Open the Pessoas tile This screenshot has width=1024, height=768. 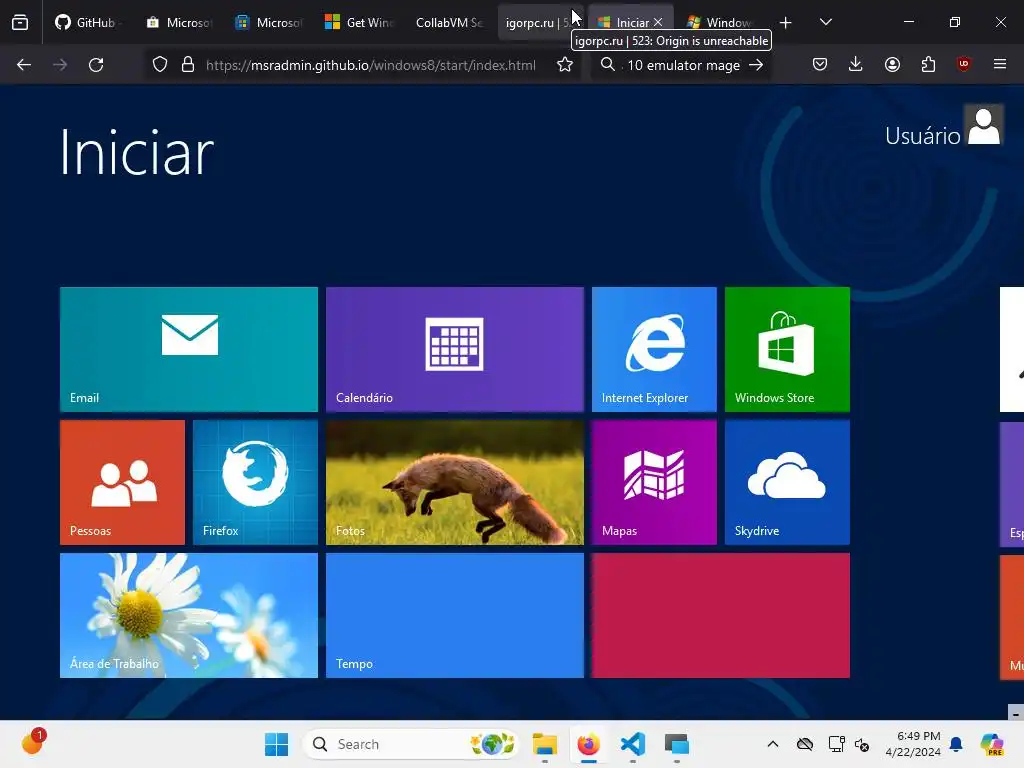tap(122, 482)
